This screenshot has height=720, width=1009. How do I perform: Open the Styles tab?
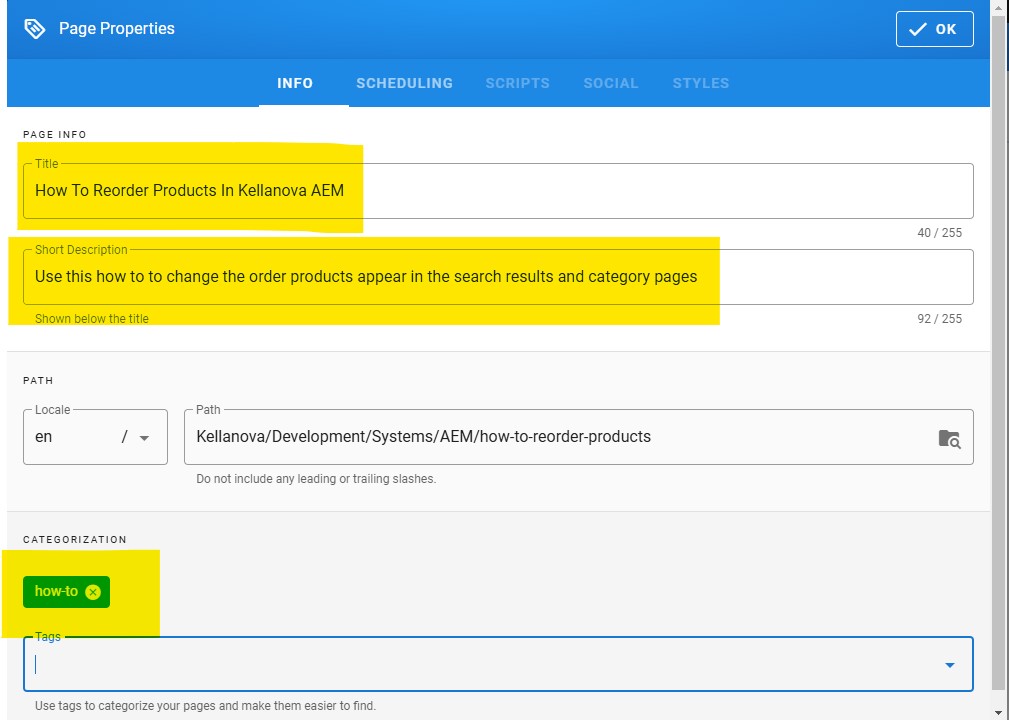(700, 83)
